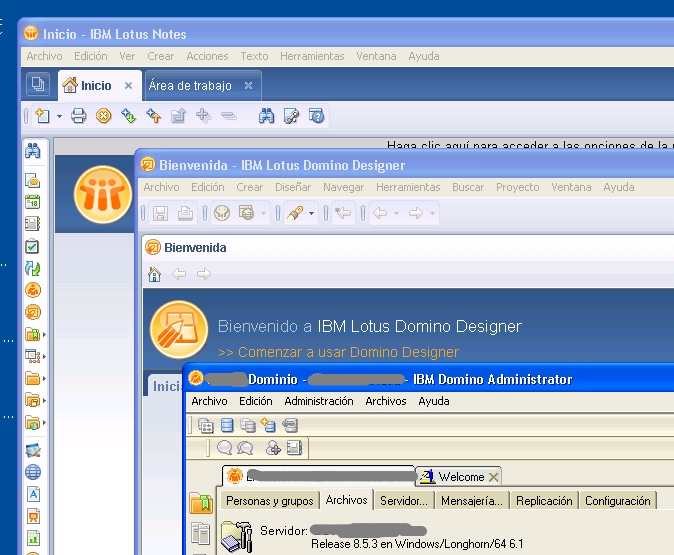Viewport: 674px width, 555px height.
Task: Open Mail icon in Notes left sidebar
Action: [x=33, y=181]
